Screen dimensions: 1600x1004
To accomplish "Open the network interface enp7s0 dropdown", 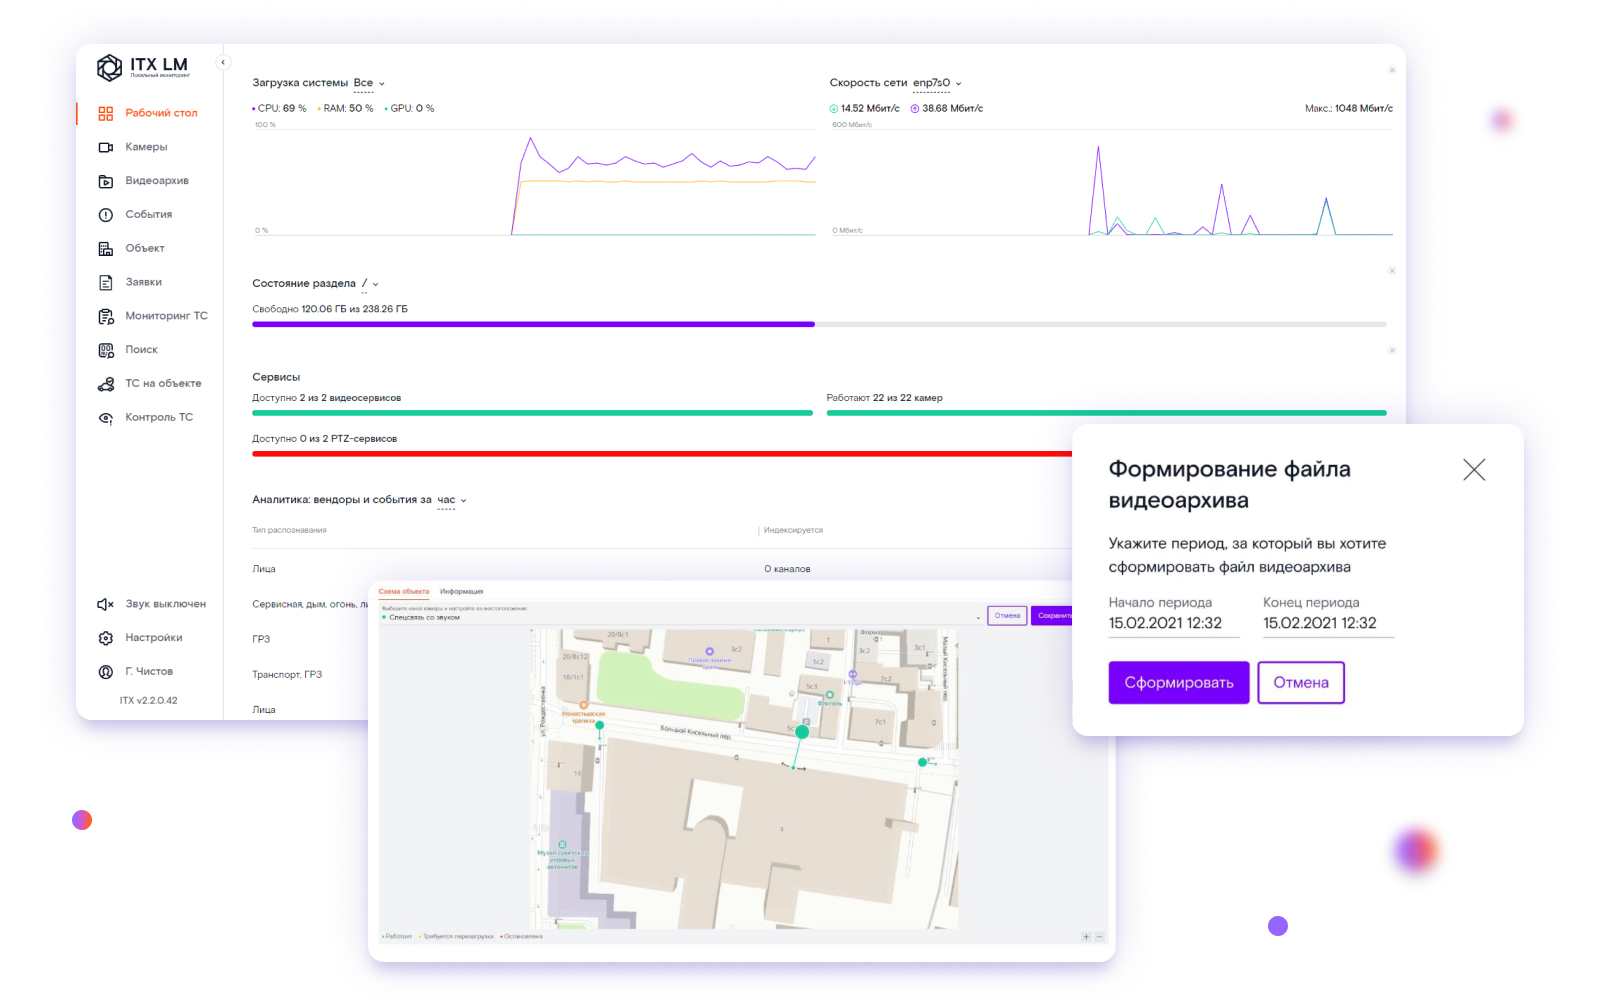I will click(x=936, y=83).
